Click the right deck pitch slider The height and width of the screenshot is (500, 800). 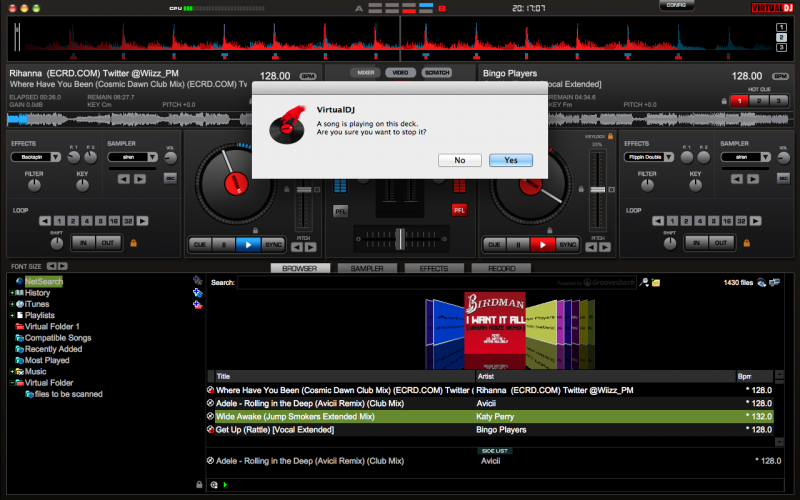597,190
